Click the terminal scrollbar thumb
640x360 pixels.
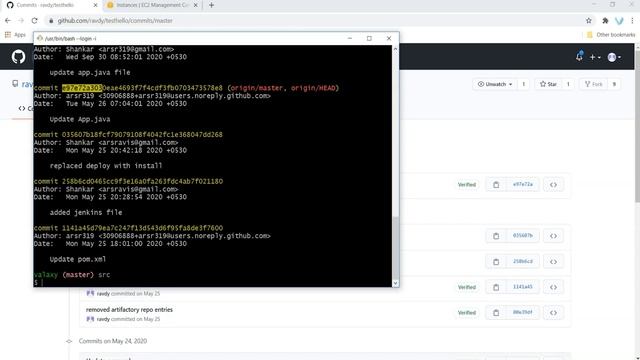click(x=395, y=248)
